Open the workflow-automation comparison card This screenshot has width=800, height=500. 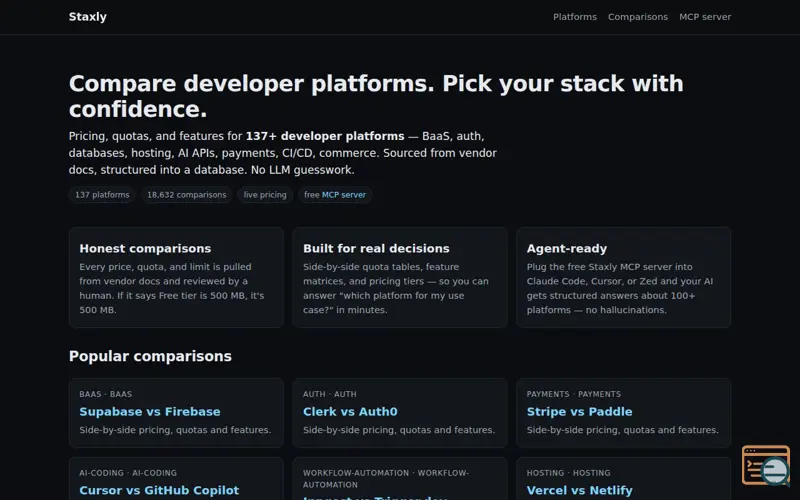(x=399, y=479)
